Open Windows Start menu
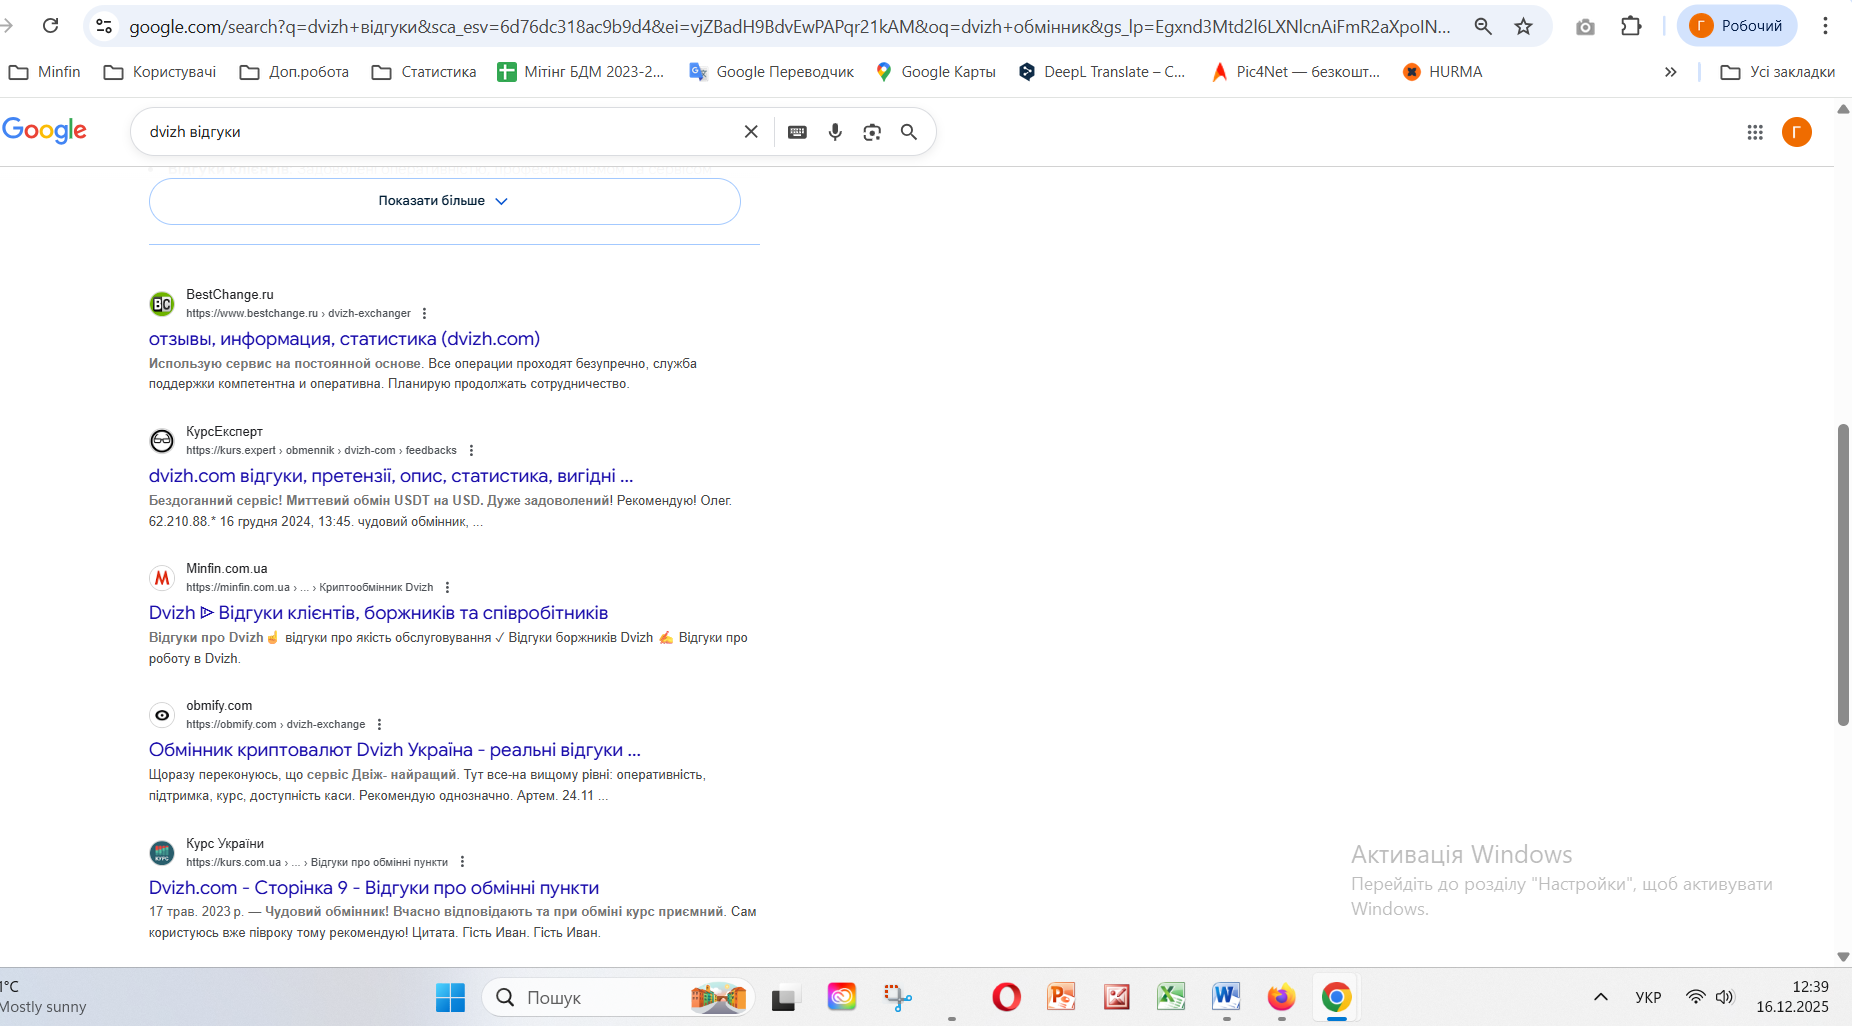Image resolution: width=1852 pixels, height=1026 pixels. (x=450, y=997)
